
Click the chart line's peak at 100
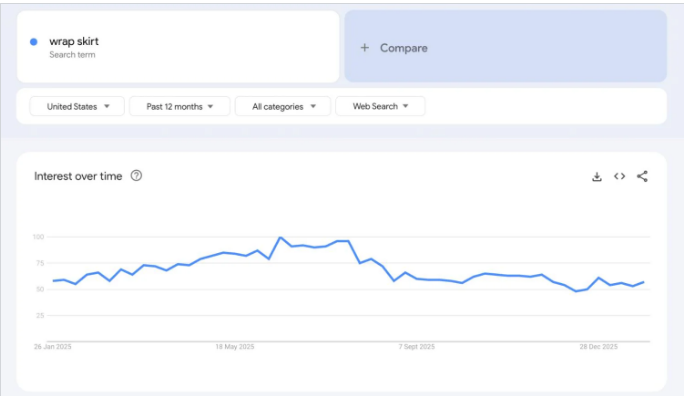280,237
